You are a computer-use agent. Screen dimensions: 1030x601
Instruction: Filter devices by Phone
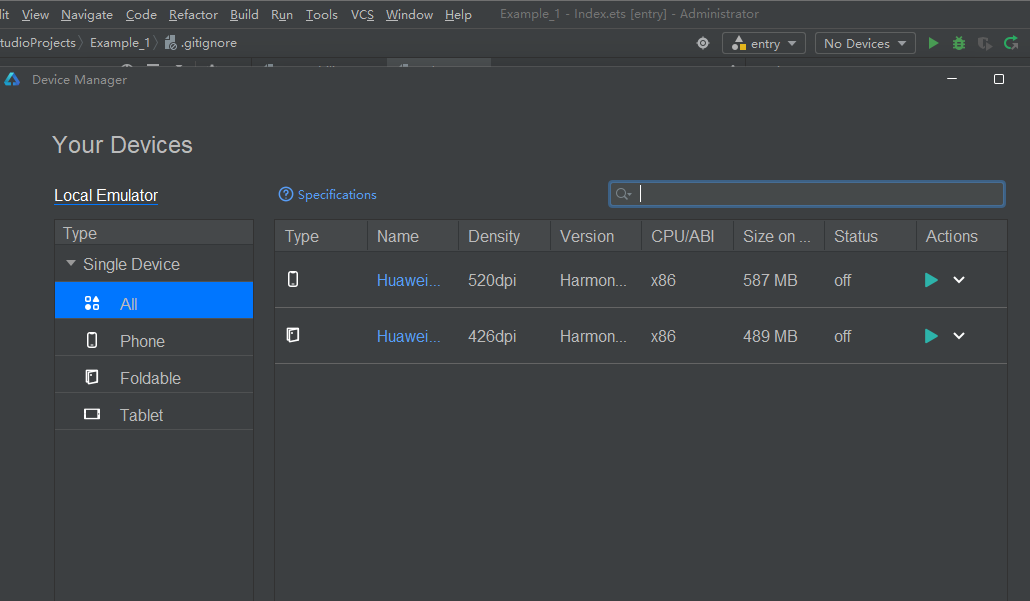(154, 338)
